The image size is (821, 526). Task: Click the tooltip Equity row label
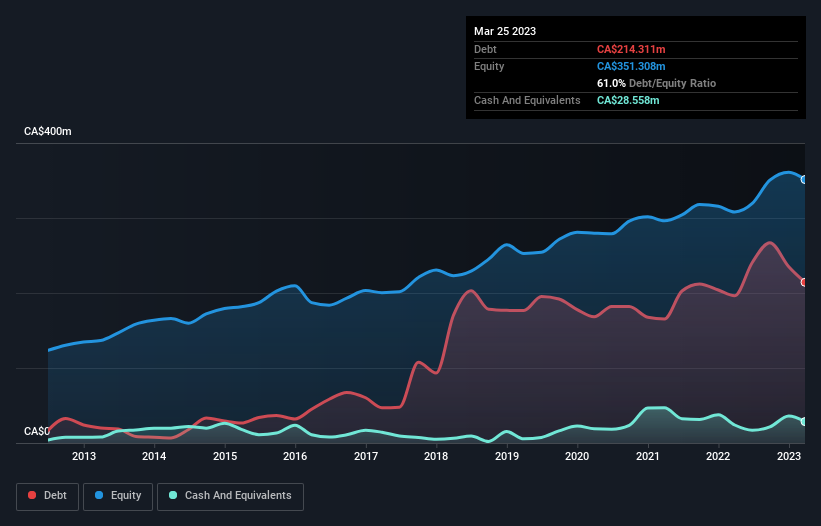point(489,66)
